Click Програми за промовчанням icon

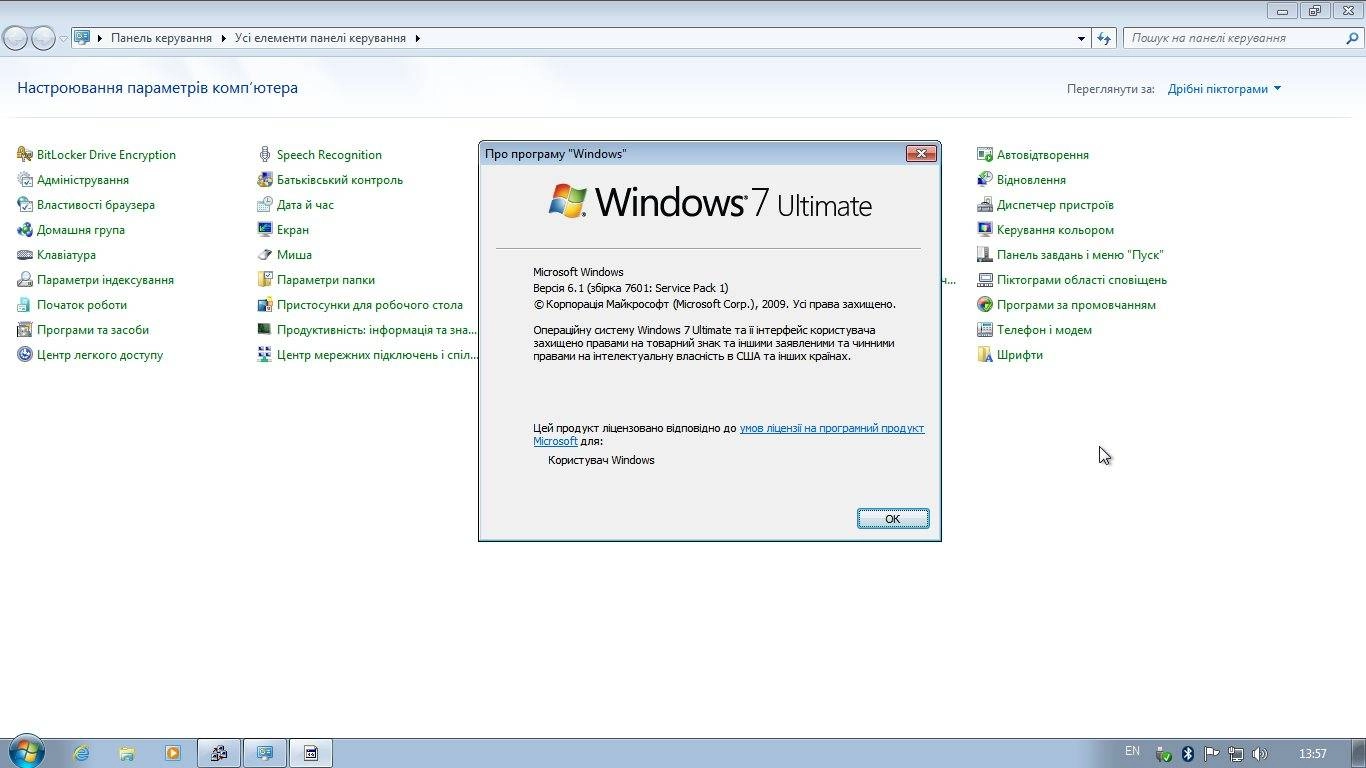click(985, 305)
